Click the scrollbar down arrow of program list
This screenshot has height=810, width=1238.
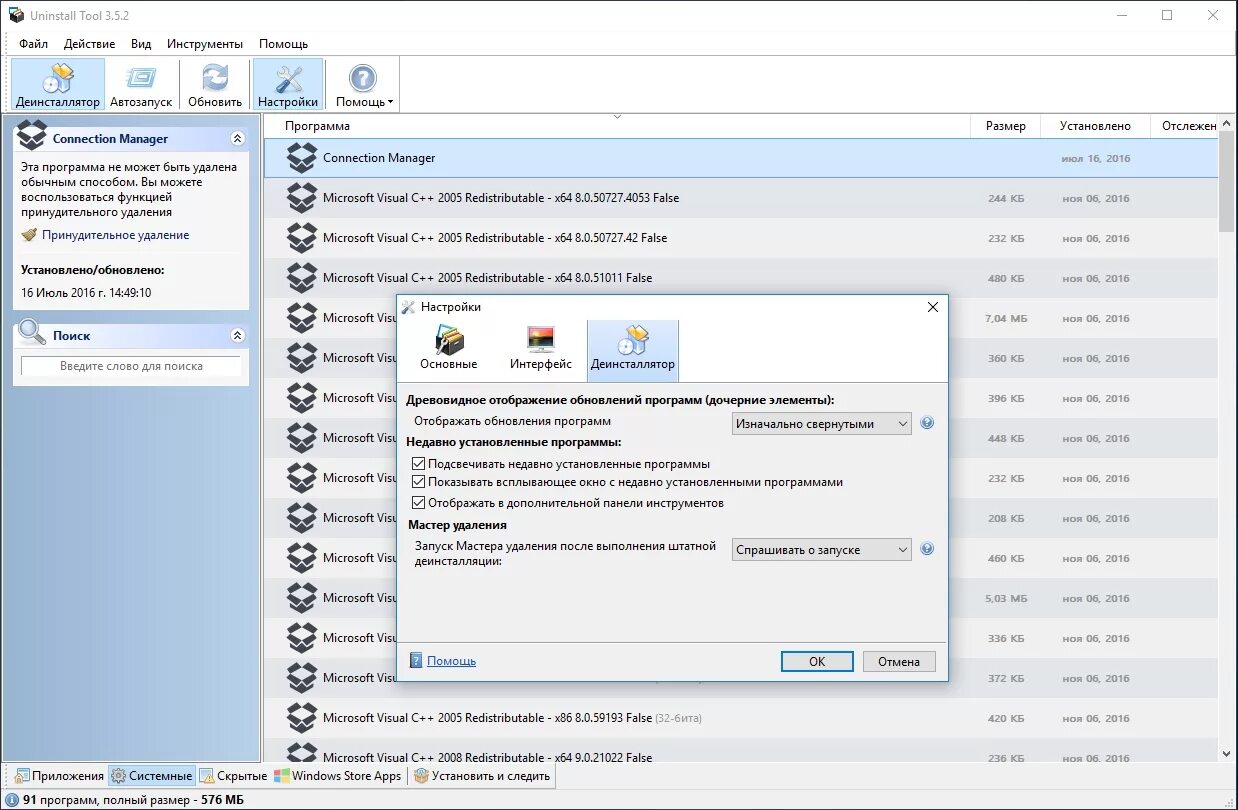point(1227,753)
